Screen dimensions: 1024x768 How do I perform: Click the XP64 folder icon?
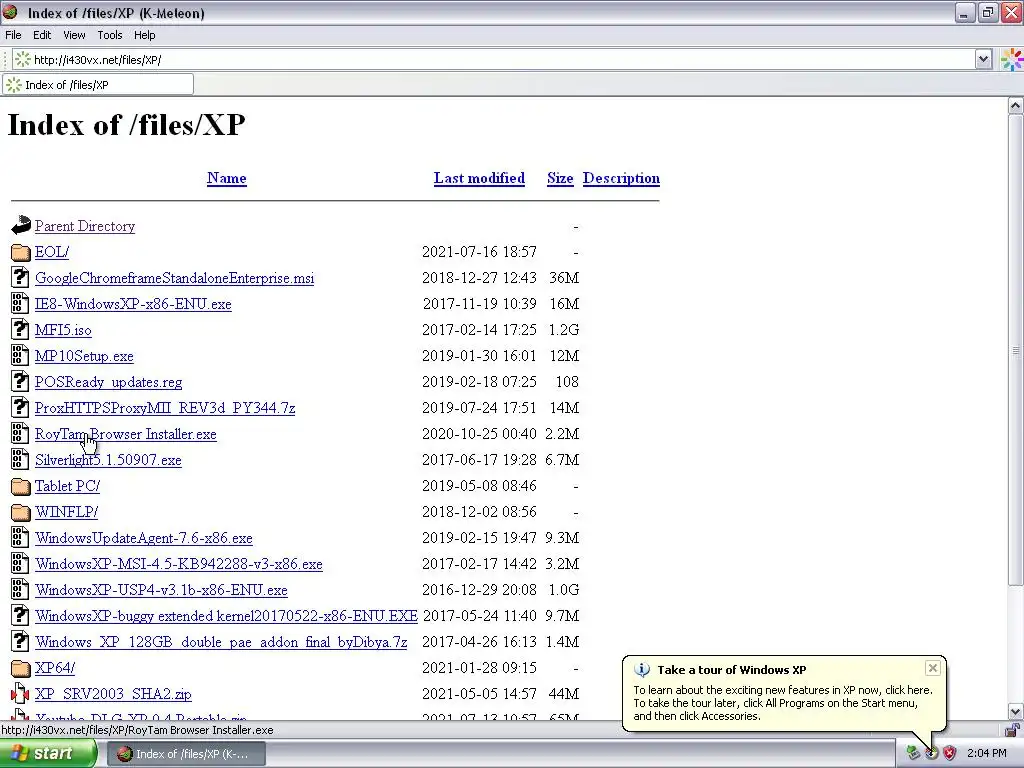tap(21, 669)
